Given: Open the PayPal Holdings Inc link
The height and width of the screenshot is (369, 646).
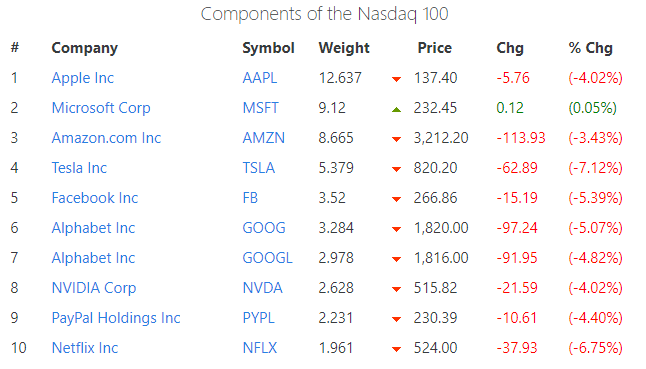Looking at the screenshot, I should 116,318.
